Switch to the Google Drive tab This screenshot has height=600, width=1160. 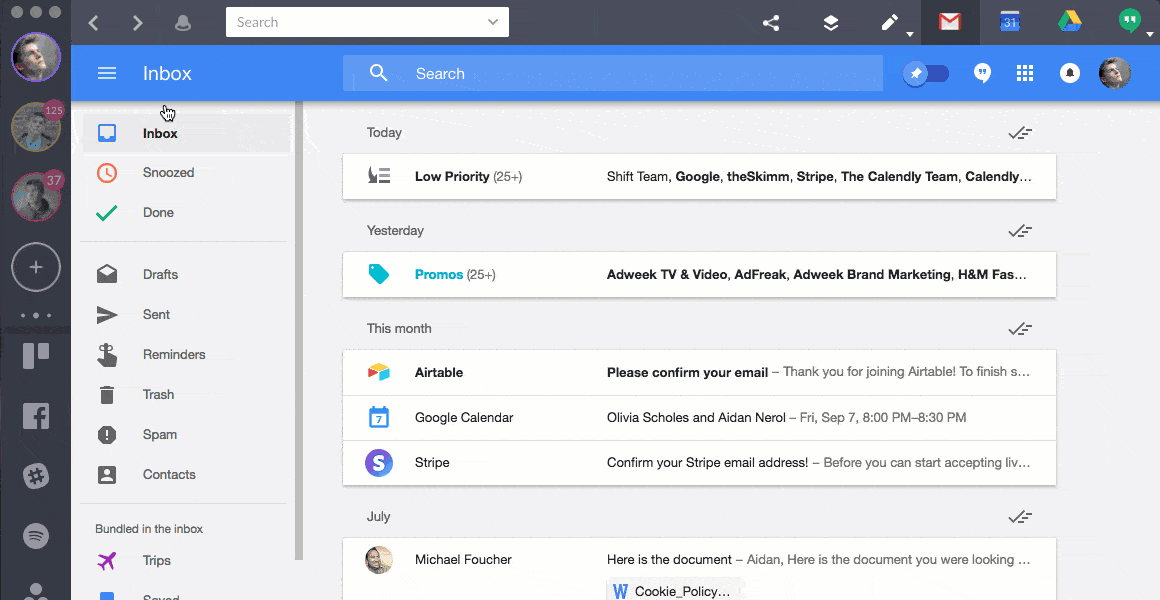(x=1069, y=21)
